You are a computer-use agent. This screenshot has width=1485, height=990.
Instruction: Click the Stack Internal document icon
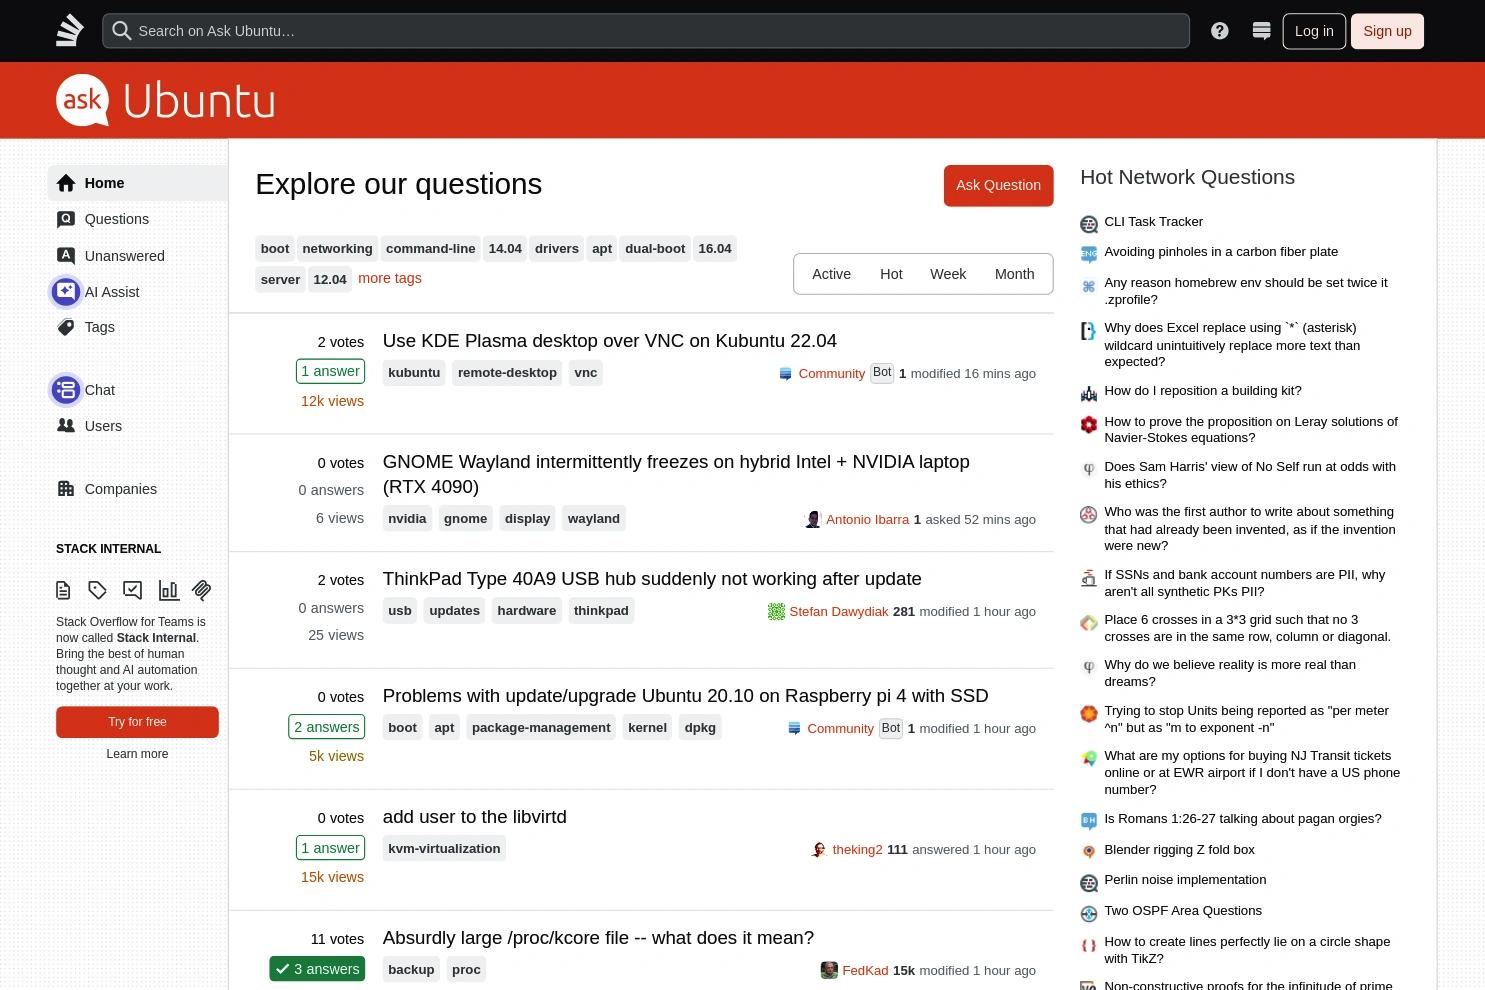[64, 590]
